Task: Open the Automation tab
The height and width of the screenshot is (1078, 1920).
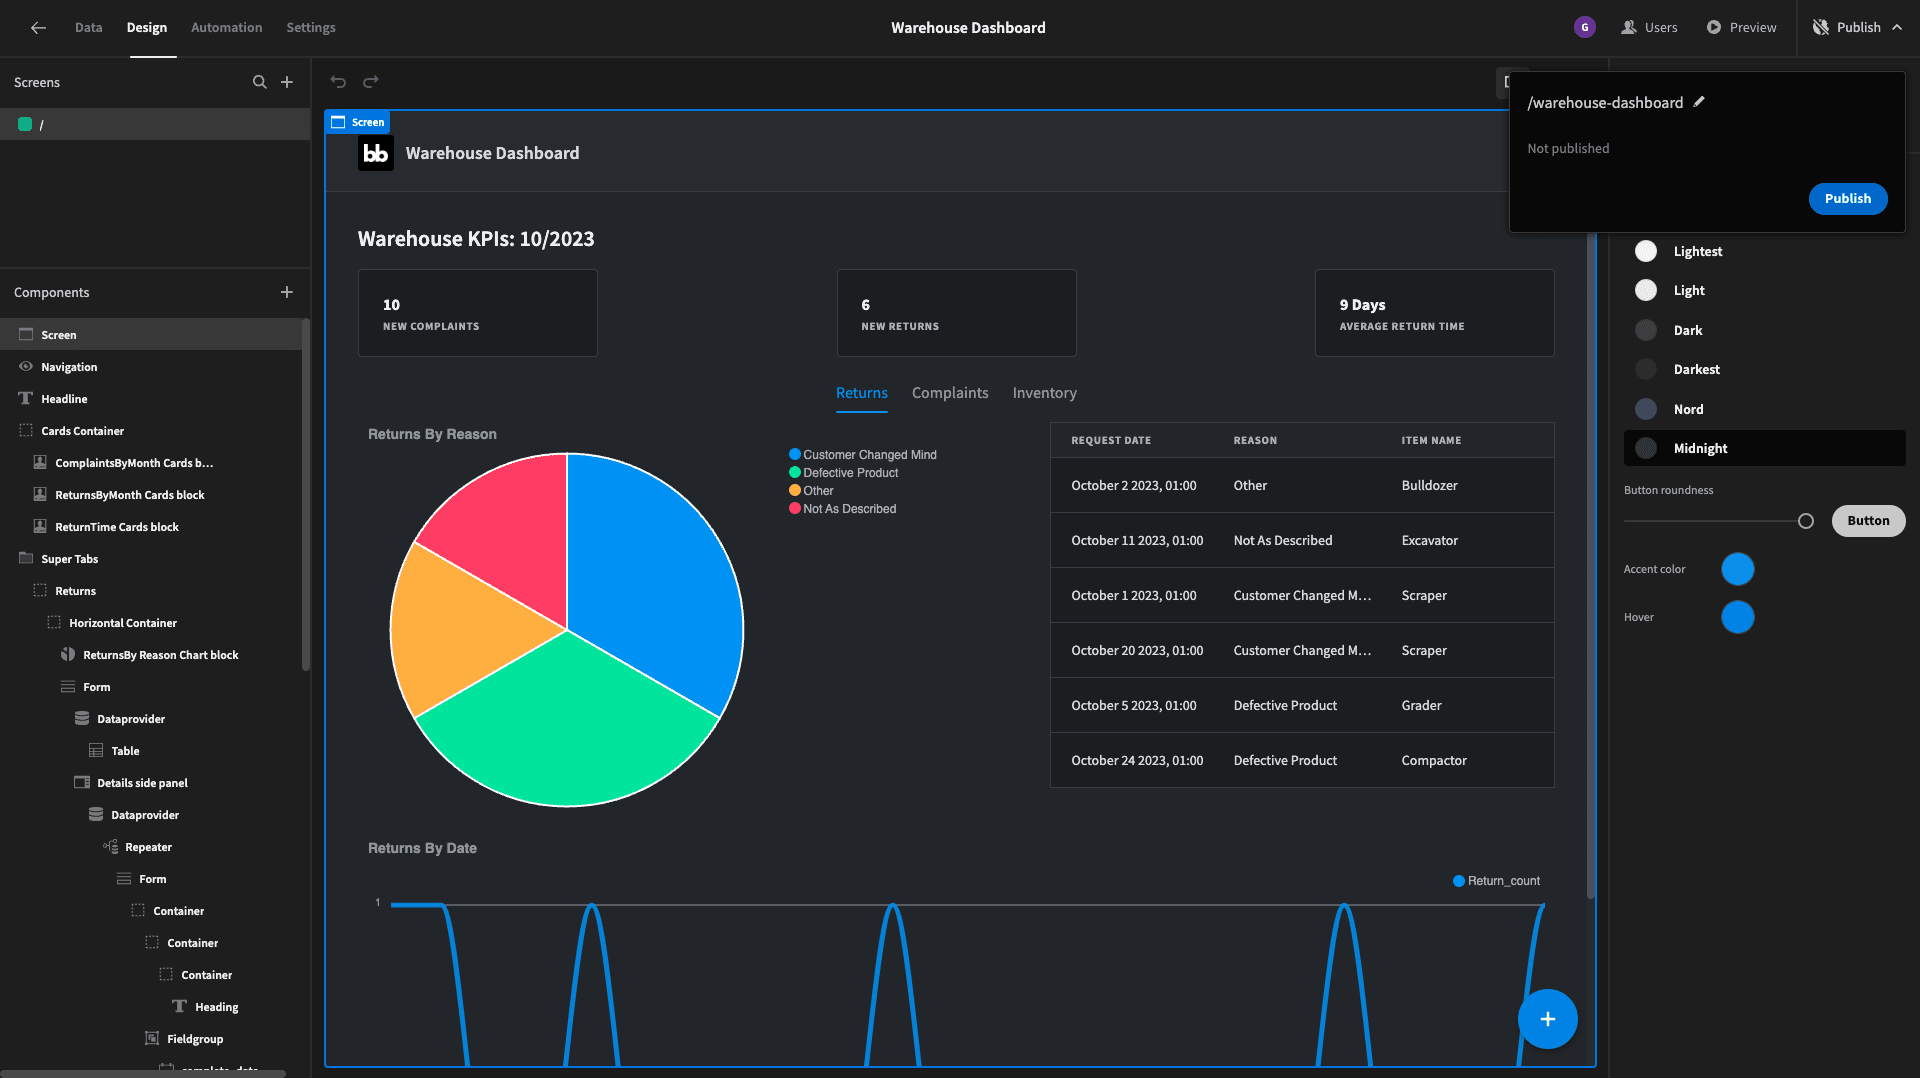Action: (226, 28)
